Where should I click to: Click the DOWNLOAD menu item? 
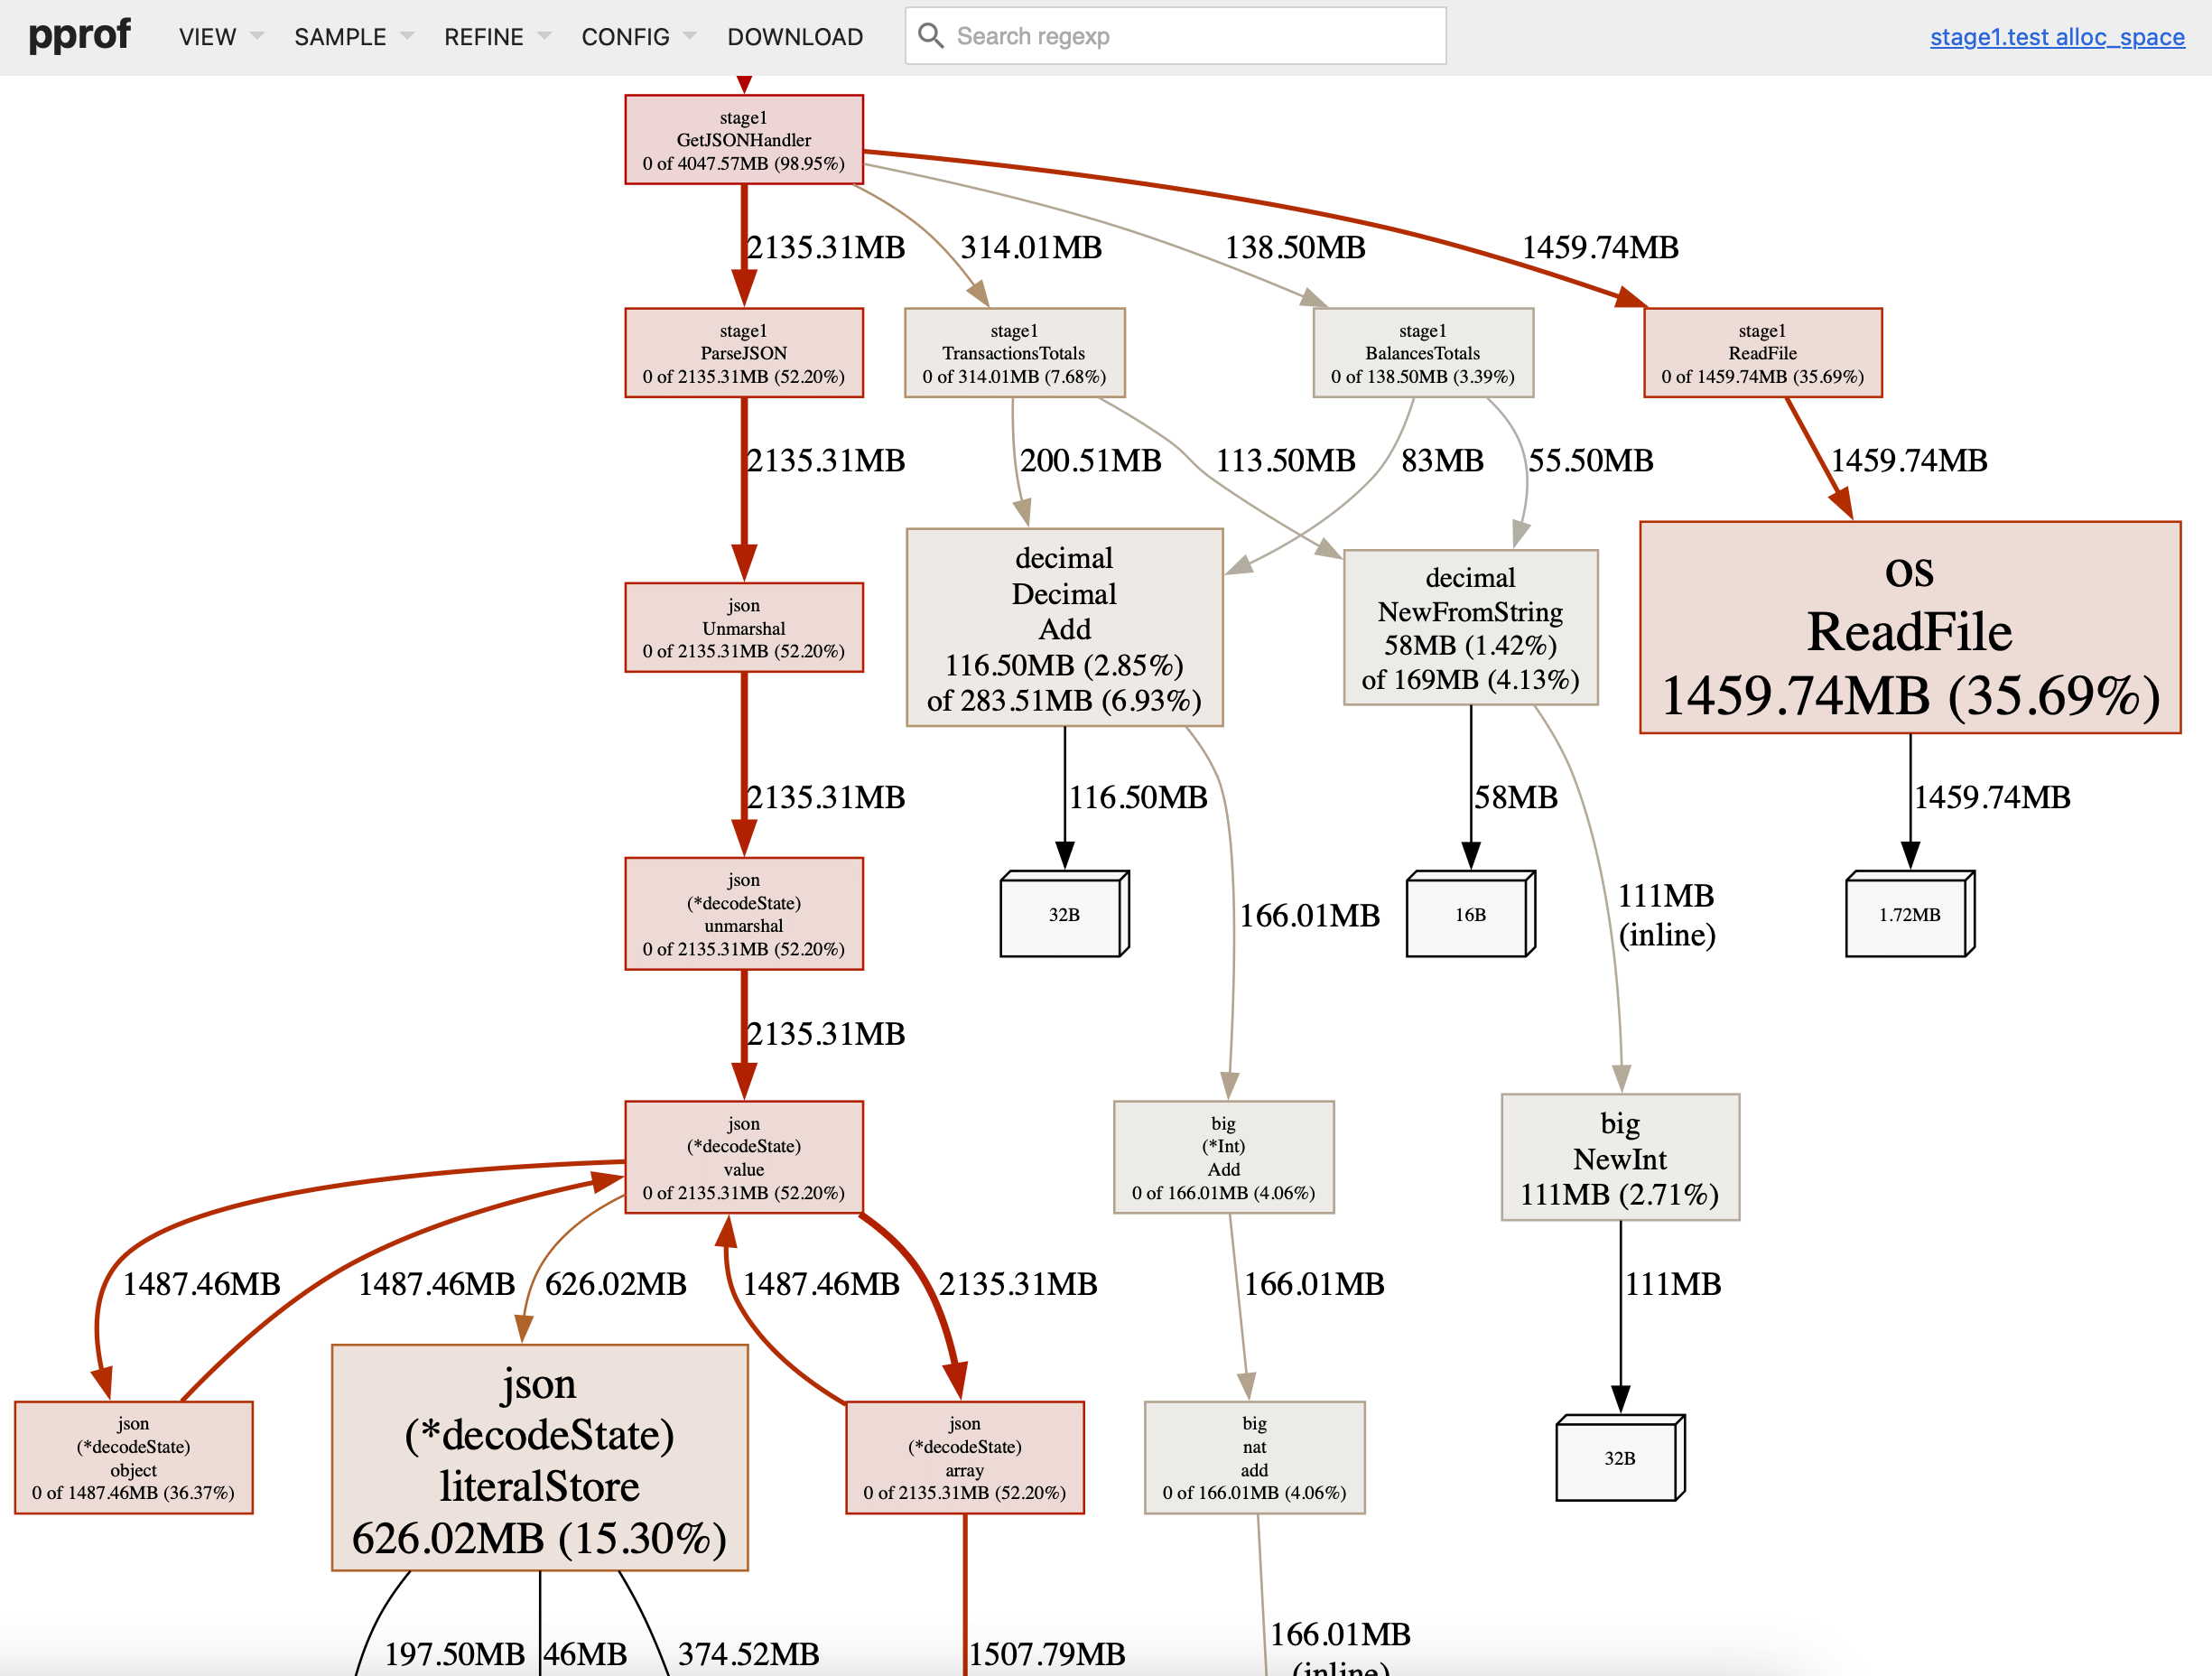tap(795, 37)
